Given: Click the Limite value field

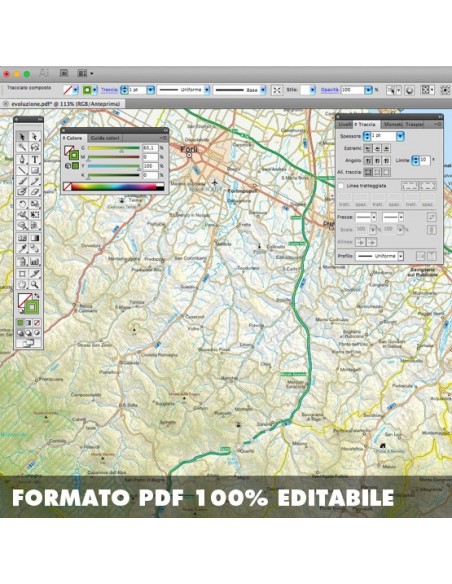Looking at the screenshot, I should click(x=425, y=160).
